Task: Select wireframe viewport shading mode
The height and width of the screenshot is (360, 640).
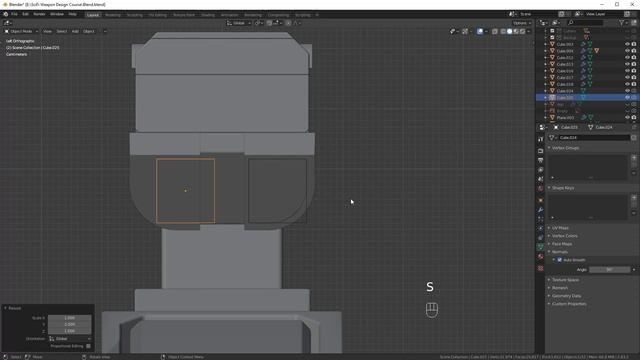Action: click(503, 31)
